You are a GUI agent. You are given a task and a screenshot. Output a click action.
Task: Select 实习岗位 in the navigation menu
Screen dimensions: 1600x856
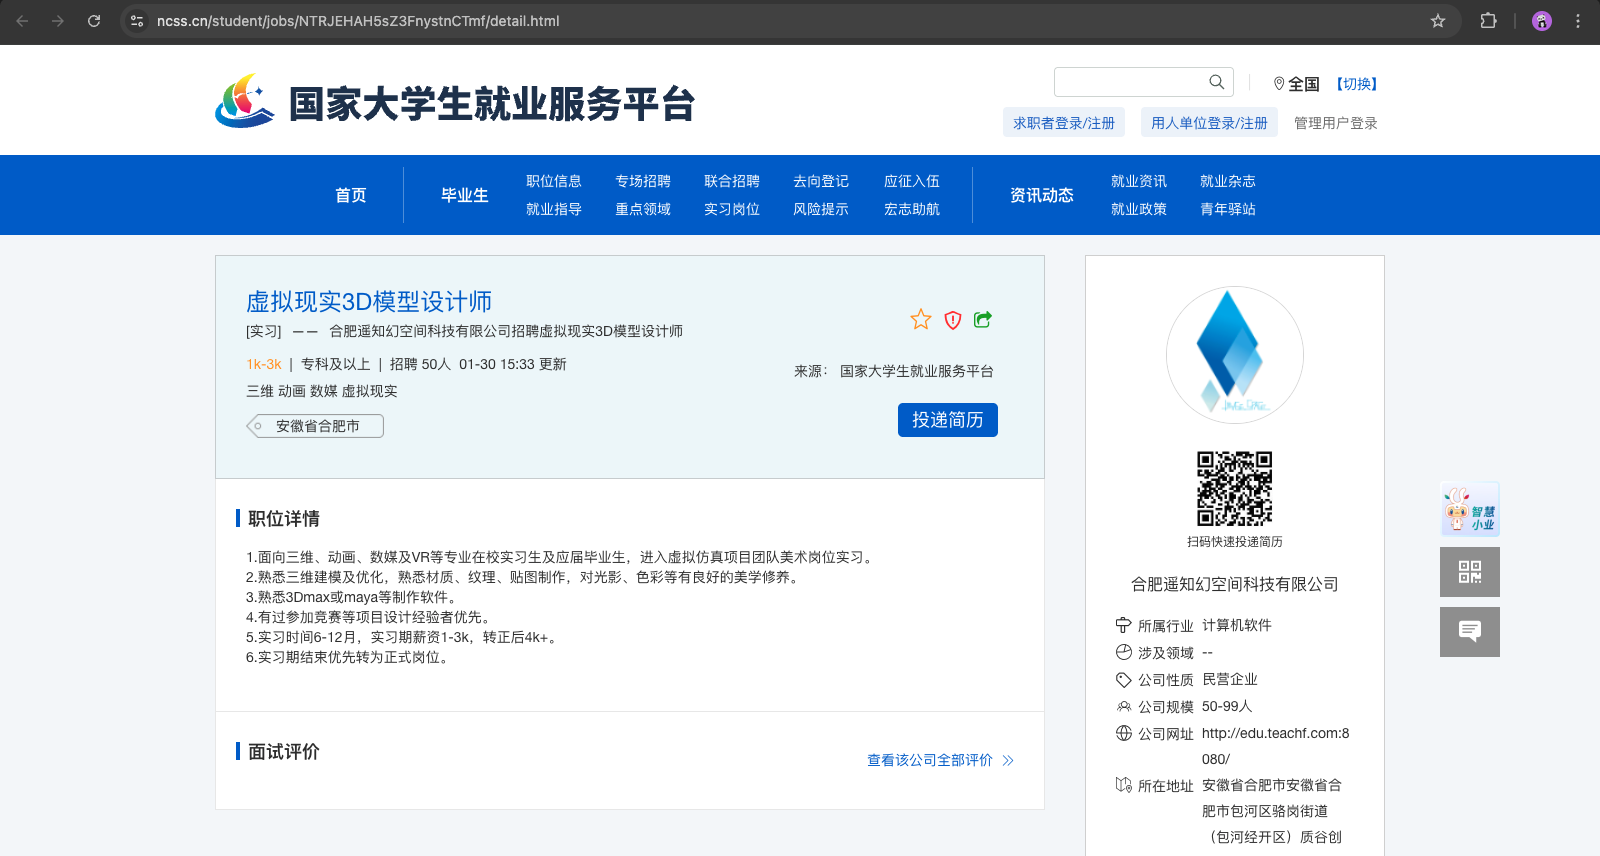731,209
